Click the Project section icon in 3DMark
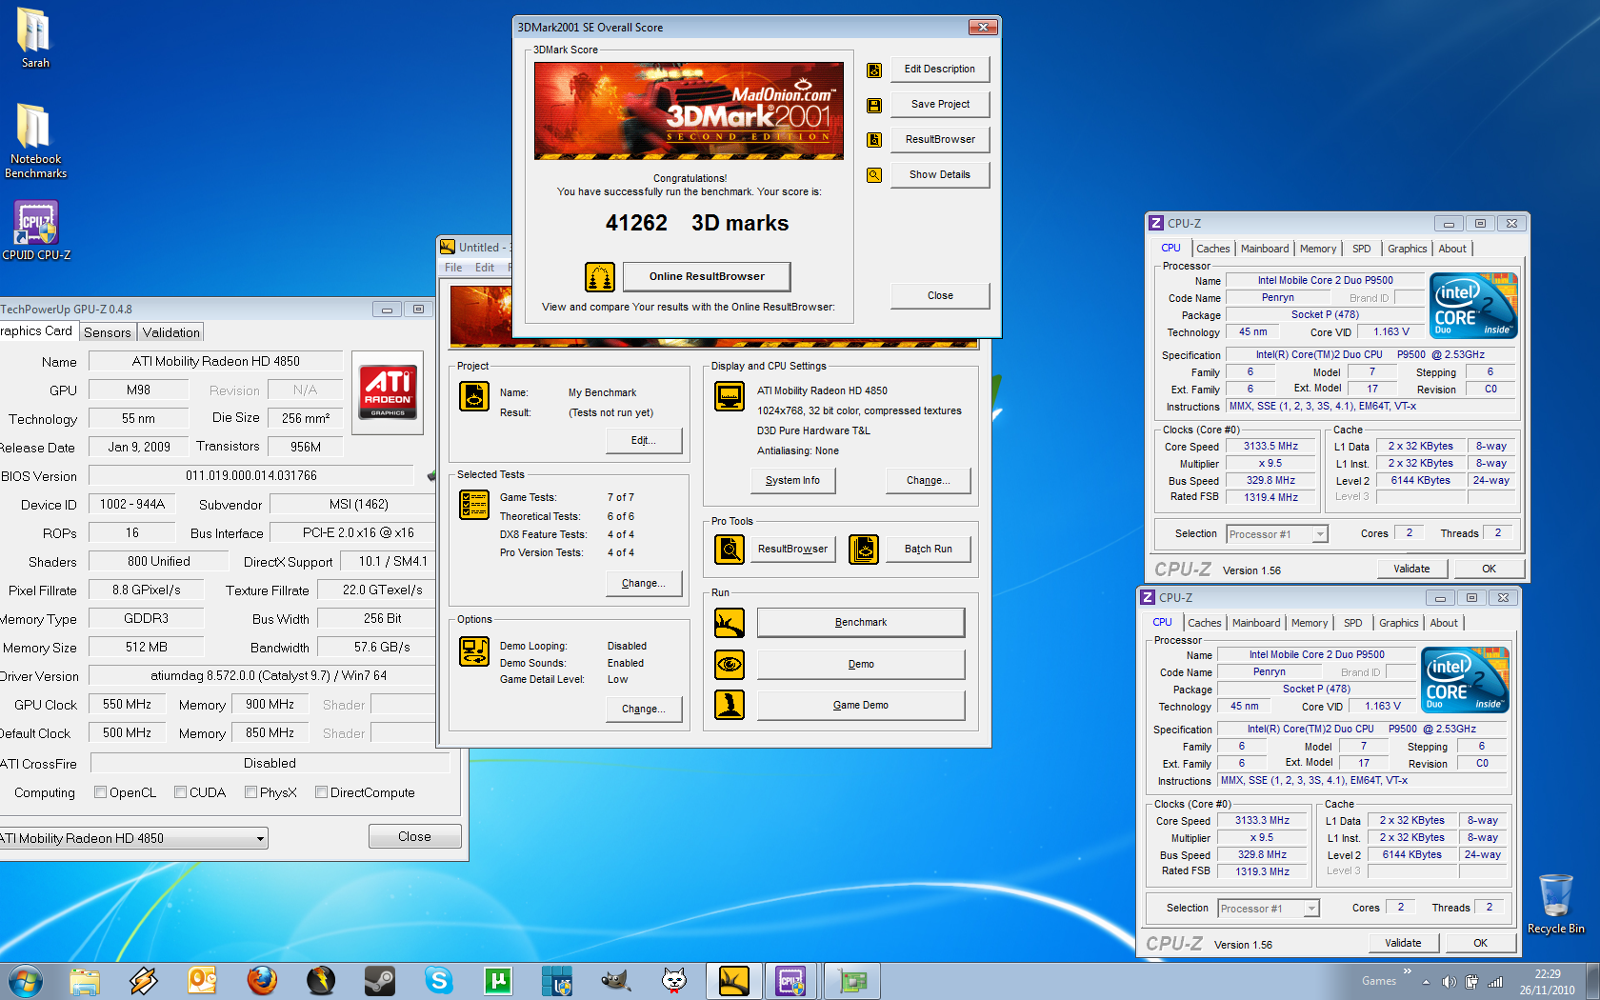Screen dimensions: 1600x1000 [x=474, y=396]
